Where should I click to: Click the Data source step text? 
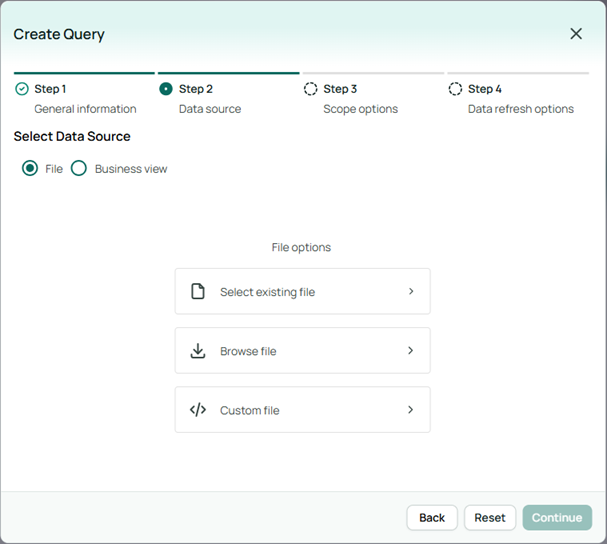click(210, 109)
